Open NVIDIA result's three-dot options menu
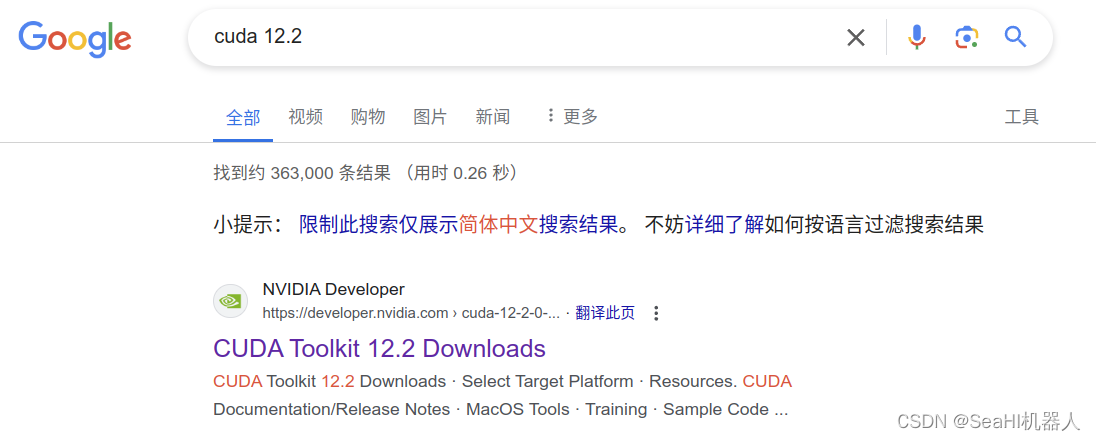This screenshot has width=1096, height=441. pyautogui.click(x=656, y=313)
